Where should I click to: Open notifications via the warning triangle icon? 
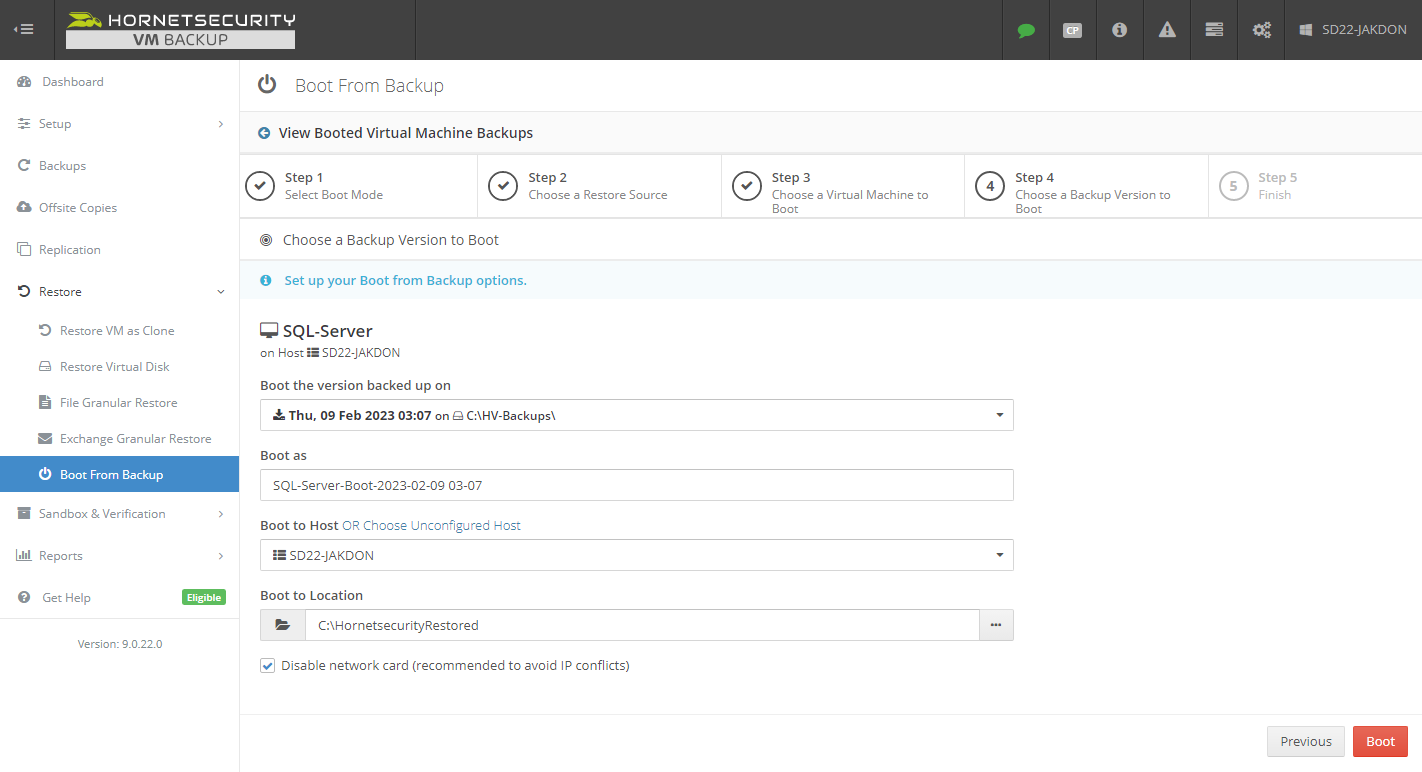(1166, 30)
